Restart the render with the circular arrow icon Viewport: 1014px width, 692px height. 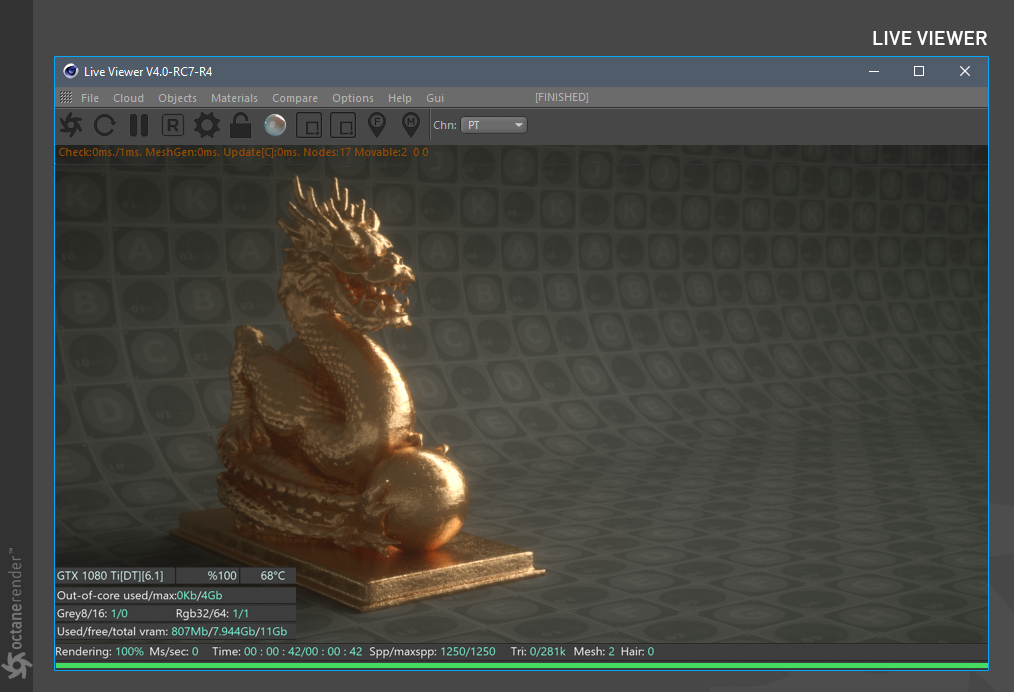pos(105,125)
